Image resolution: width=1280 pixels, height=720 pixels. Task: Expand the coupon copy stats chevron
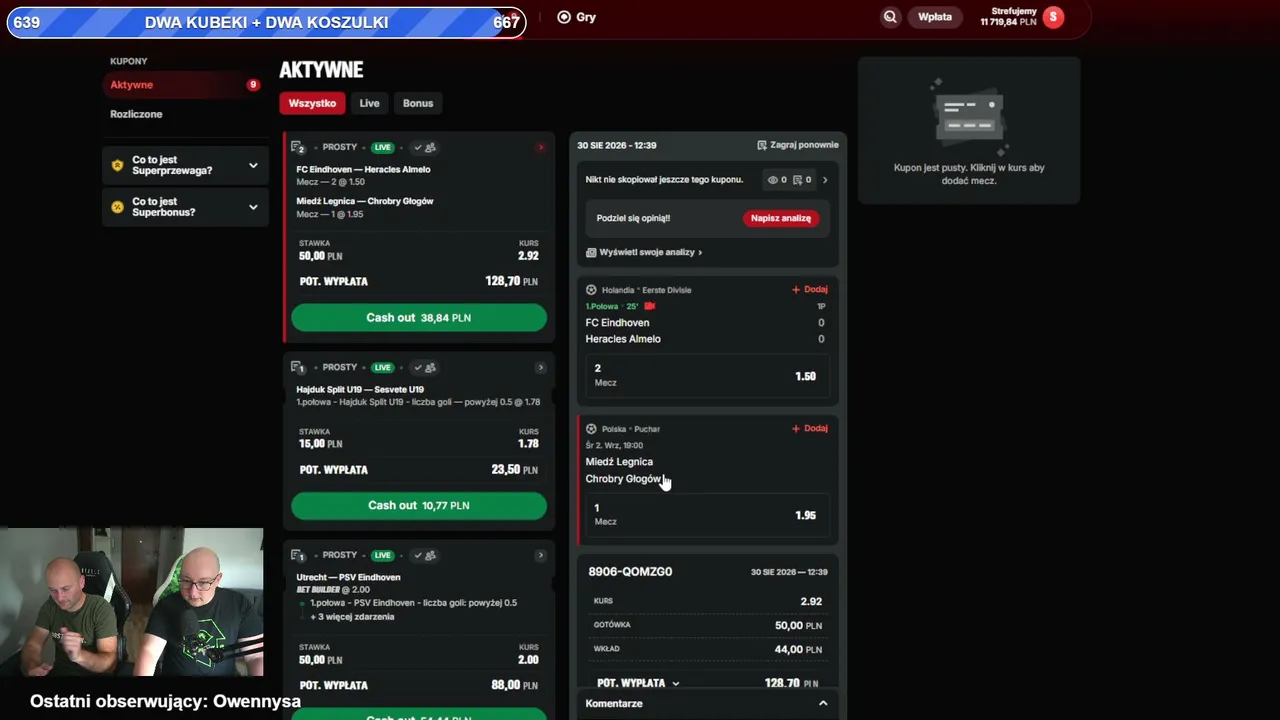pyautogui.click(x=825, y=180)
